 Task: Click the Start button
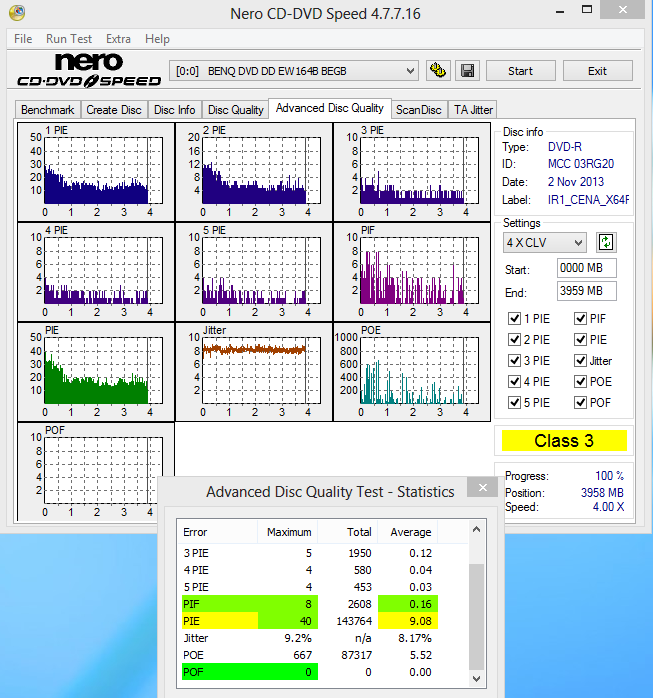[x=520, y=71]
